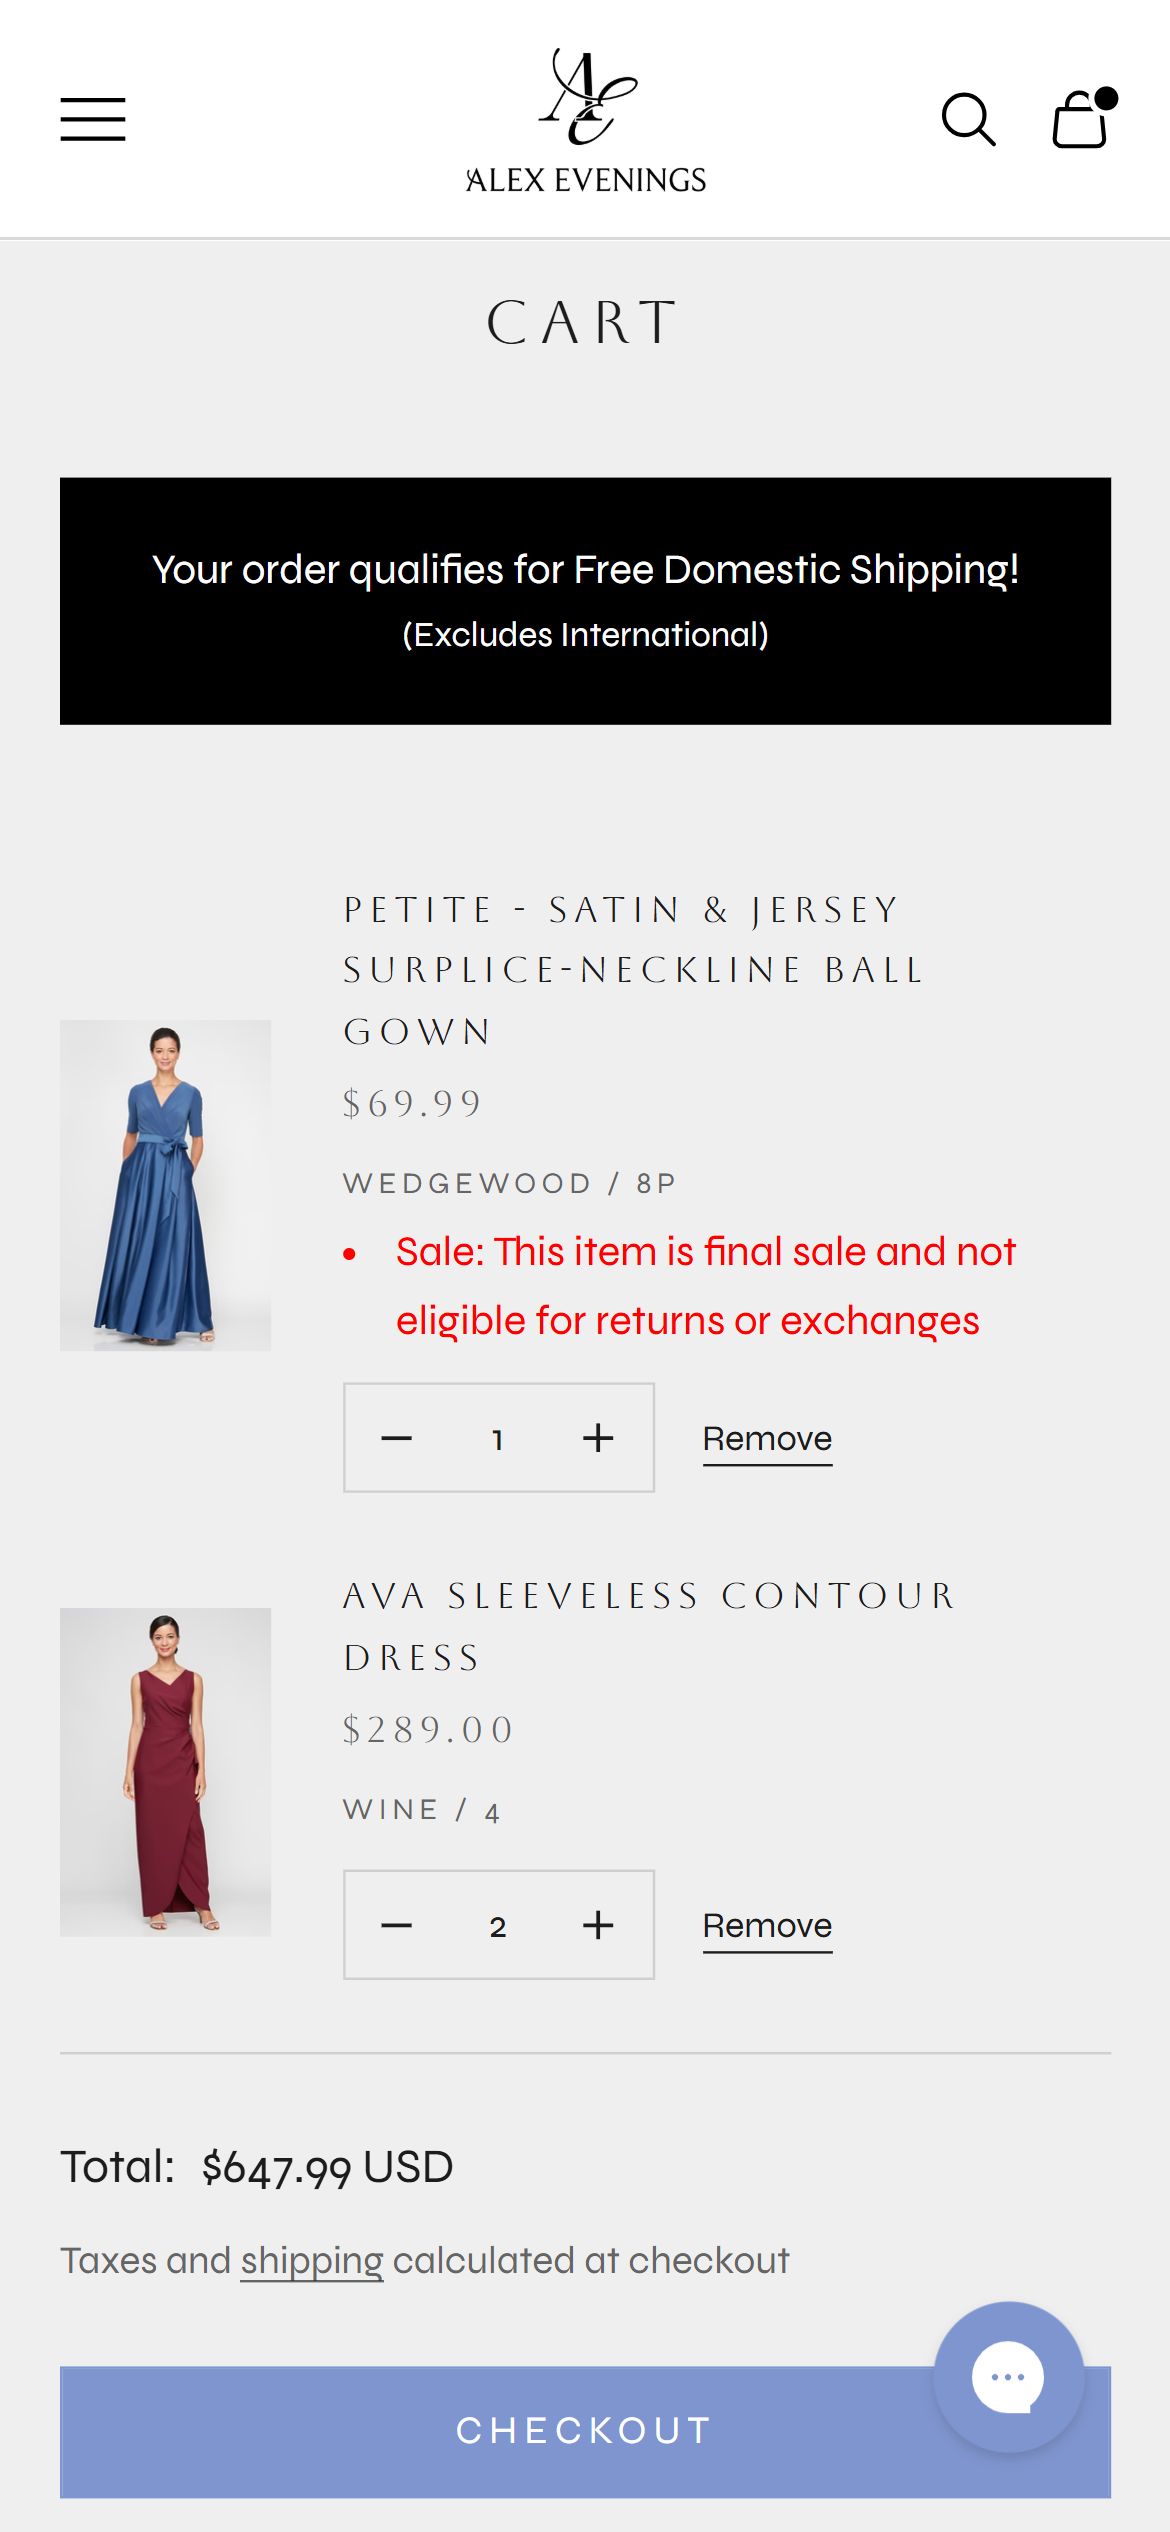Open the wine contour dress thumbnail
The image size is (1170, 2532).
coord(165,1772)
